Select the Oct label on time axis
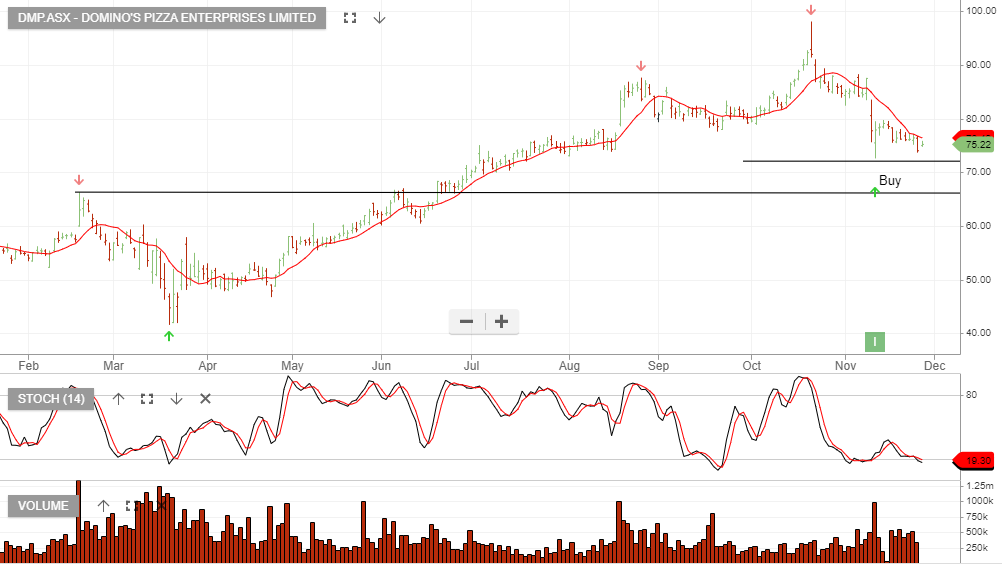 pos(752,365)
